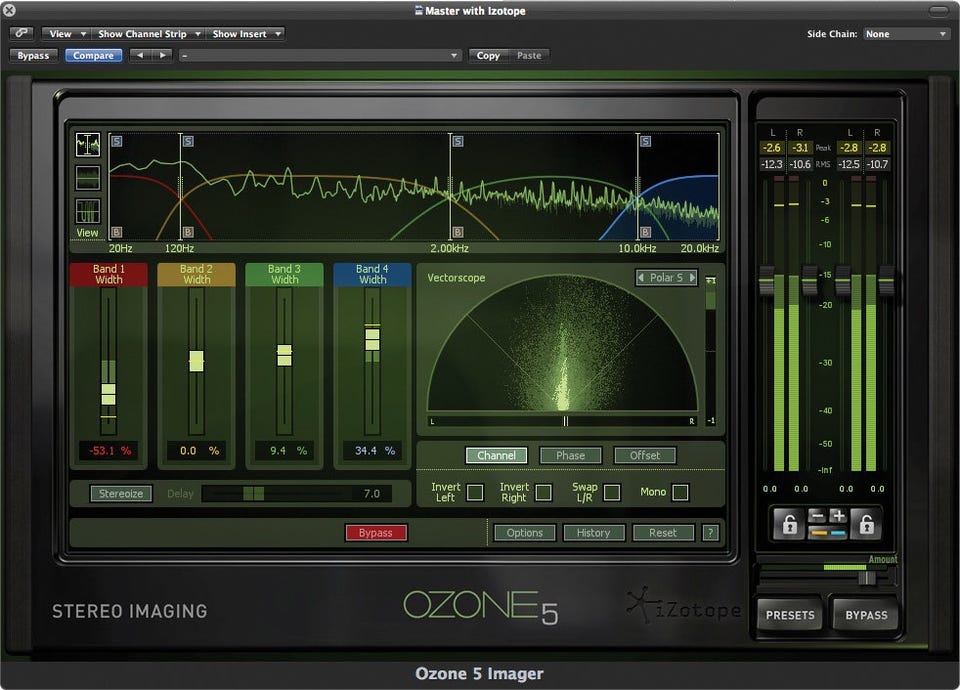Open the Polar S vectorscope mode selector
960x690 pixels.
666,278
